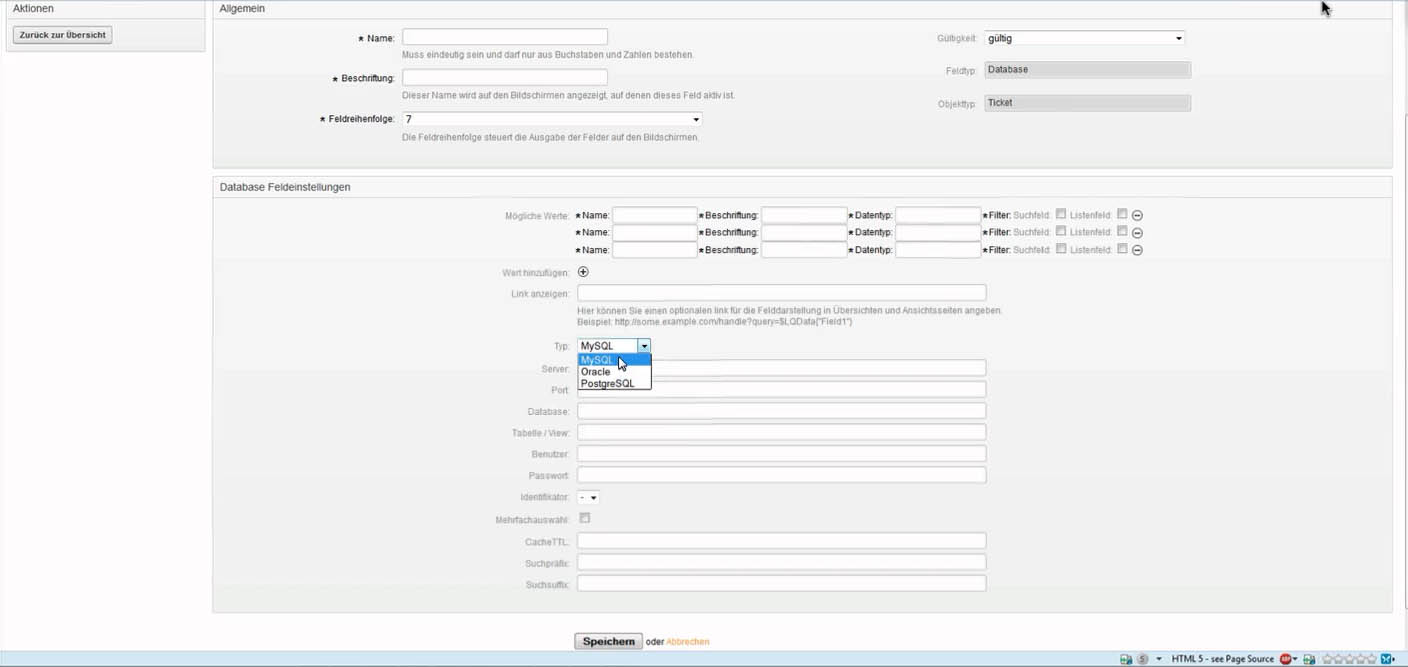Viewport: 1408px width, 667px height.
Task: Focus Beschriftung field in third values row
Action: 804,250
